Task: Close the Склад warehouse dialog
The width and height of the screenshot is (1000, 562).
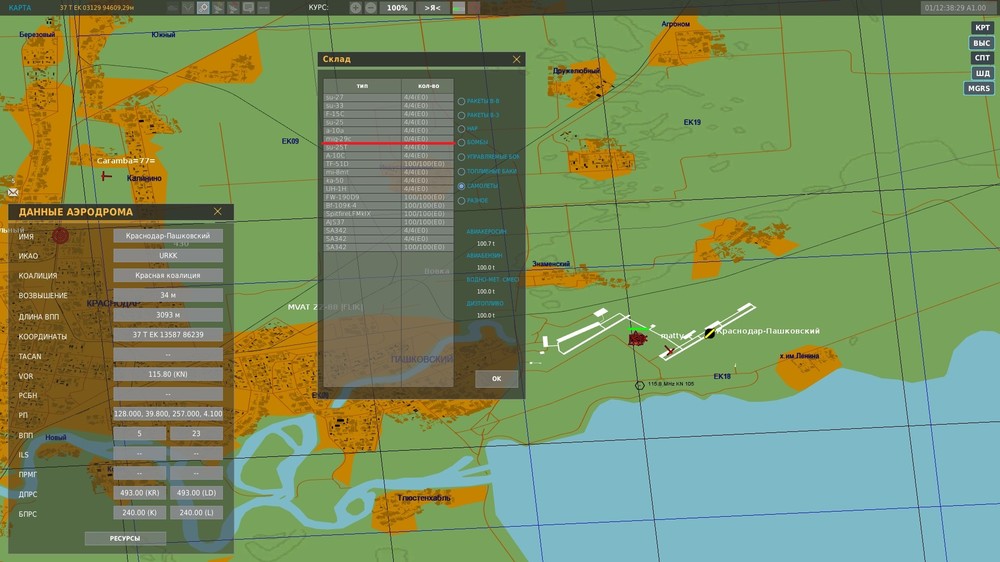Action: [x=516, y=59]
